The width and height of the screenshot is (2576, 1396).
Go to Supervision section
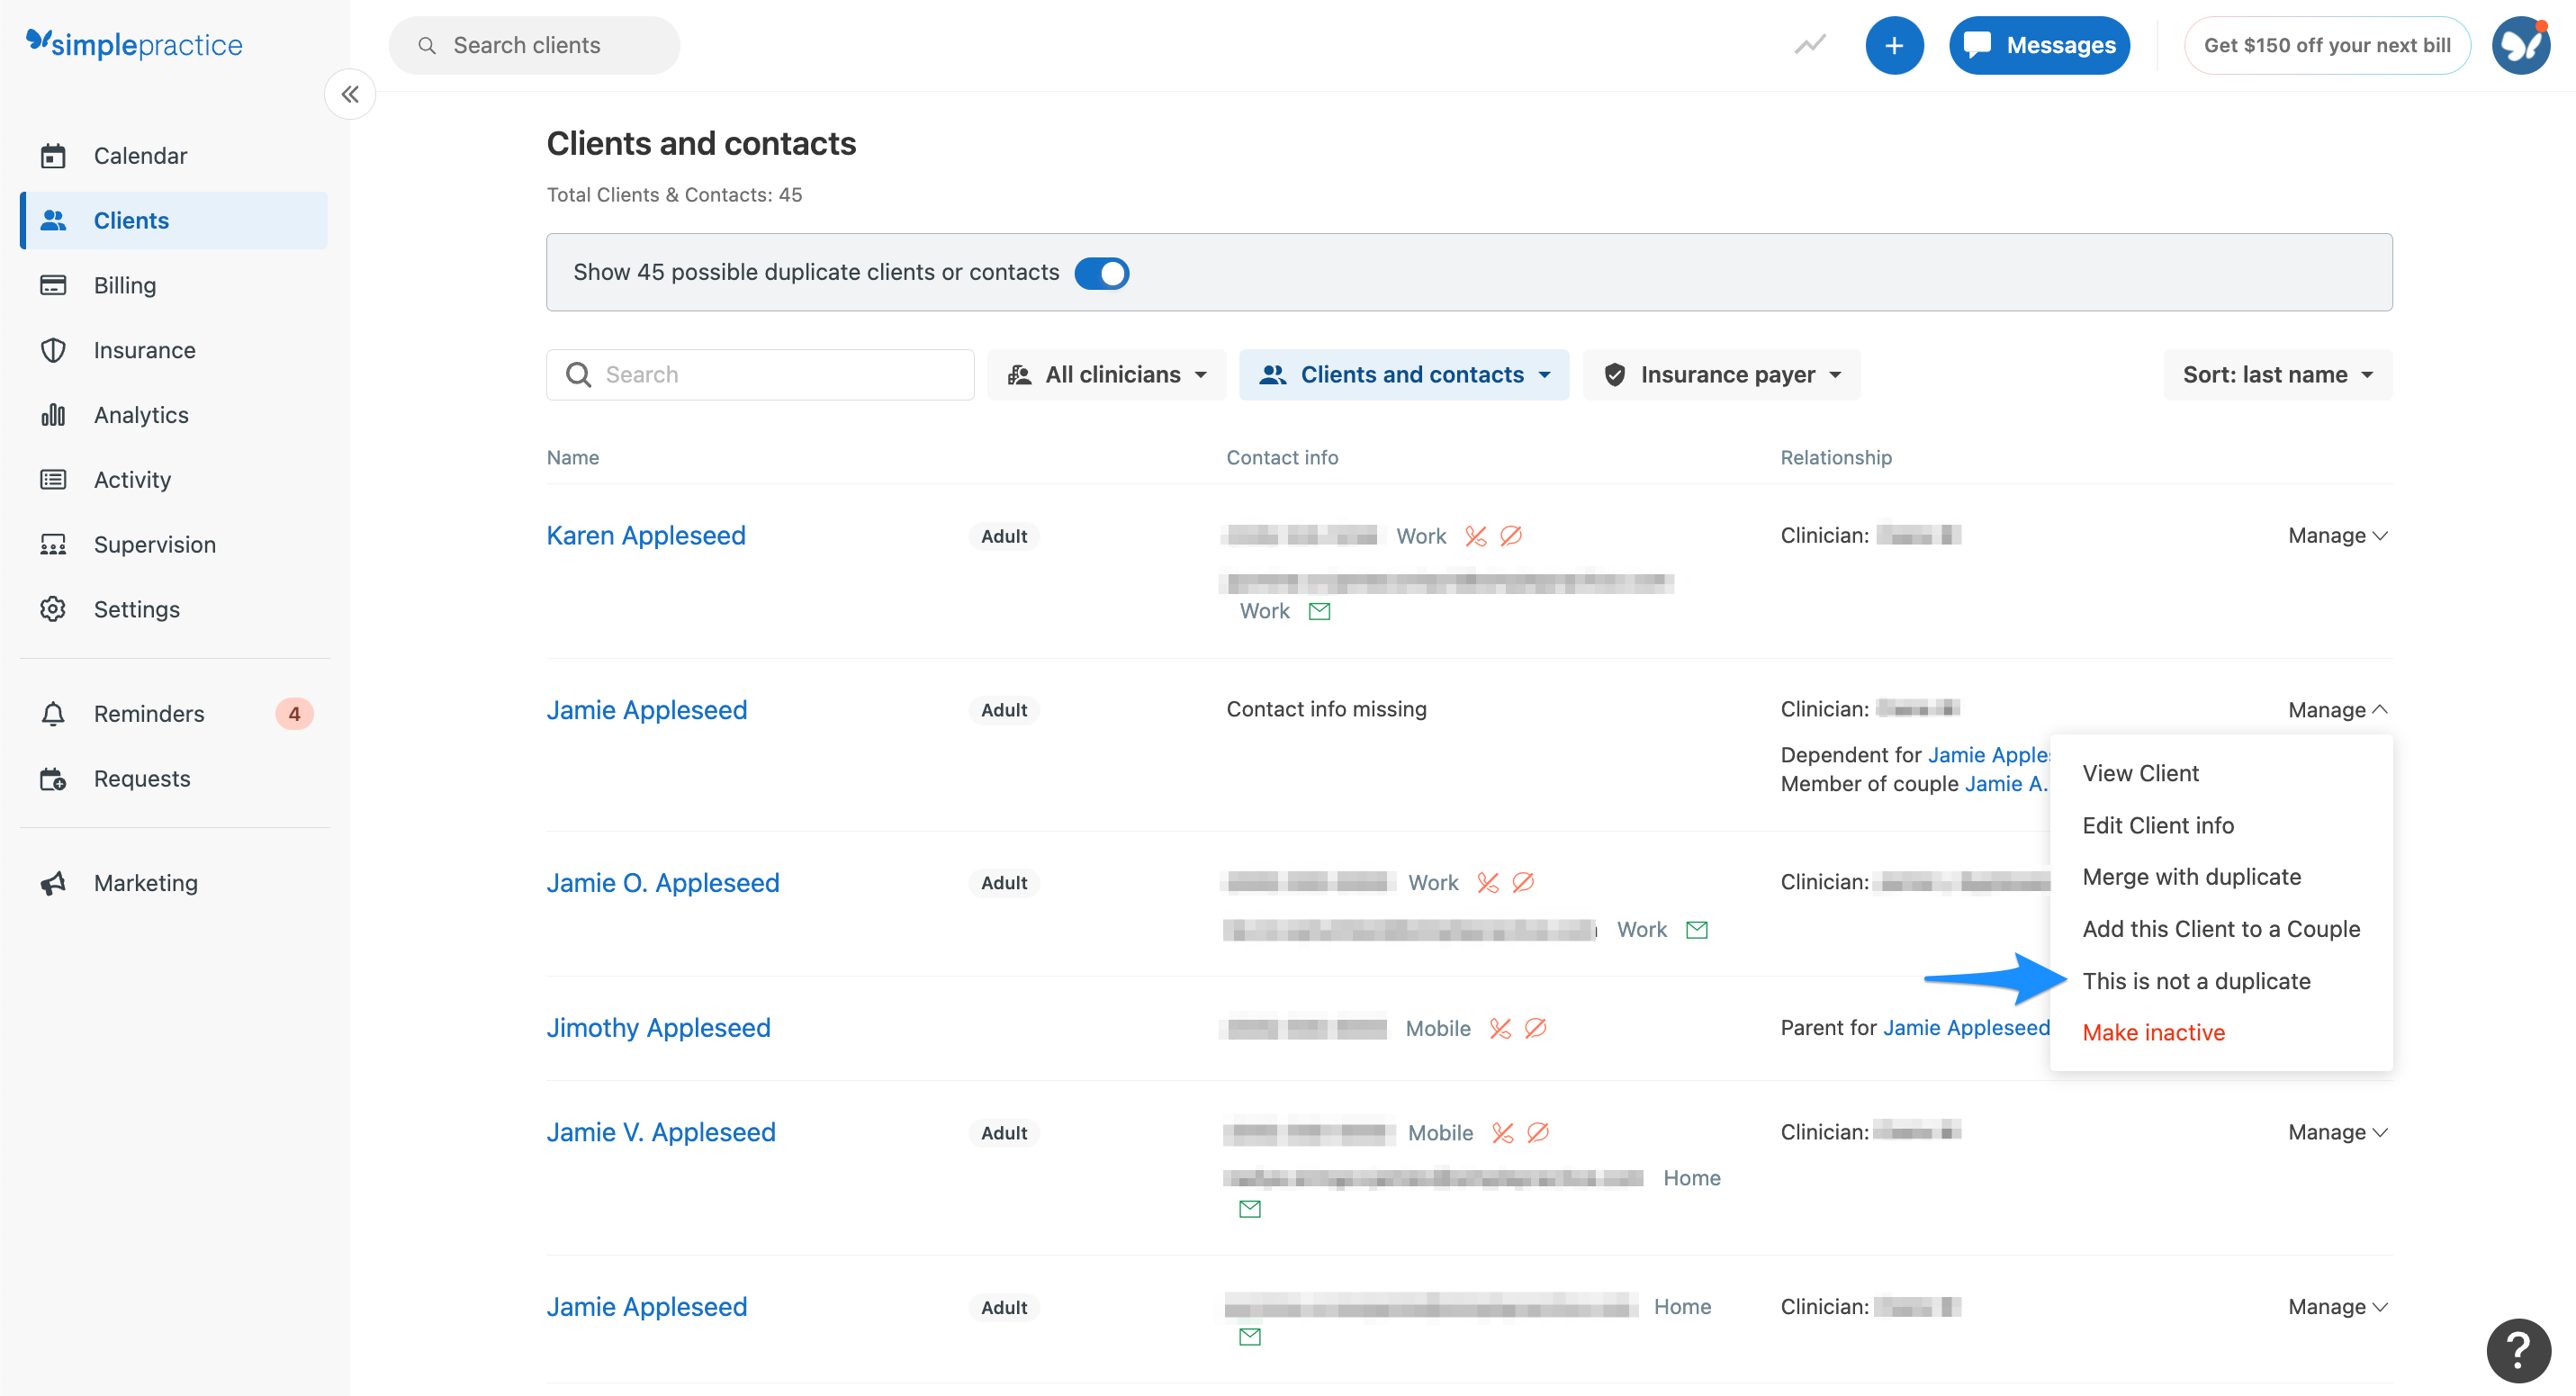(155, 544)
